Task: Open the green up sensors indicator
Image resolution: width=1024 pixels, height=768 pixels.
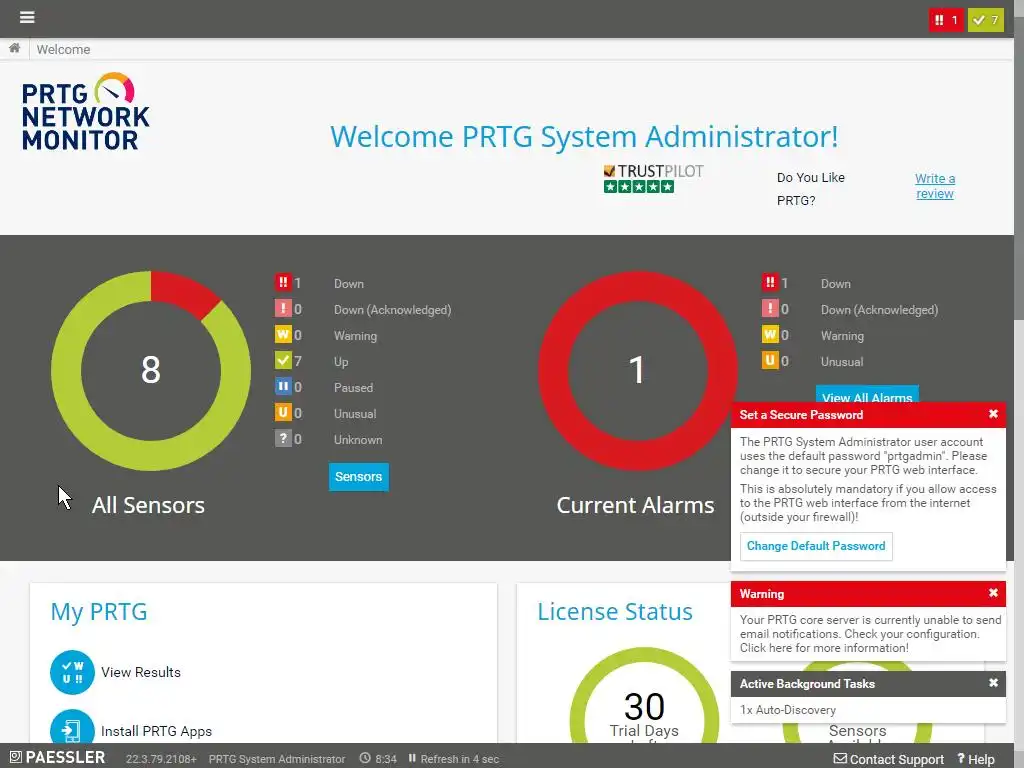Action: (985, 20)
